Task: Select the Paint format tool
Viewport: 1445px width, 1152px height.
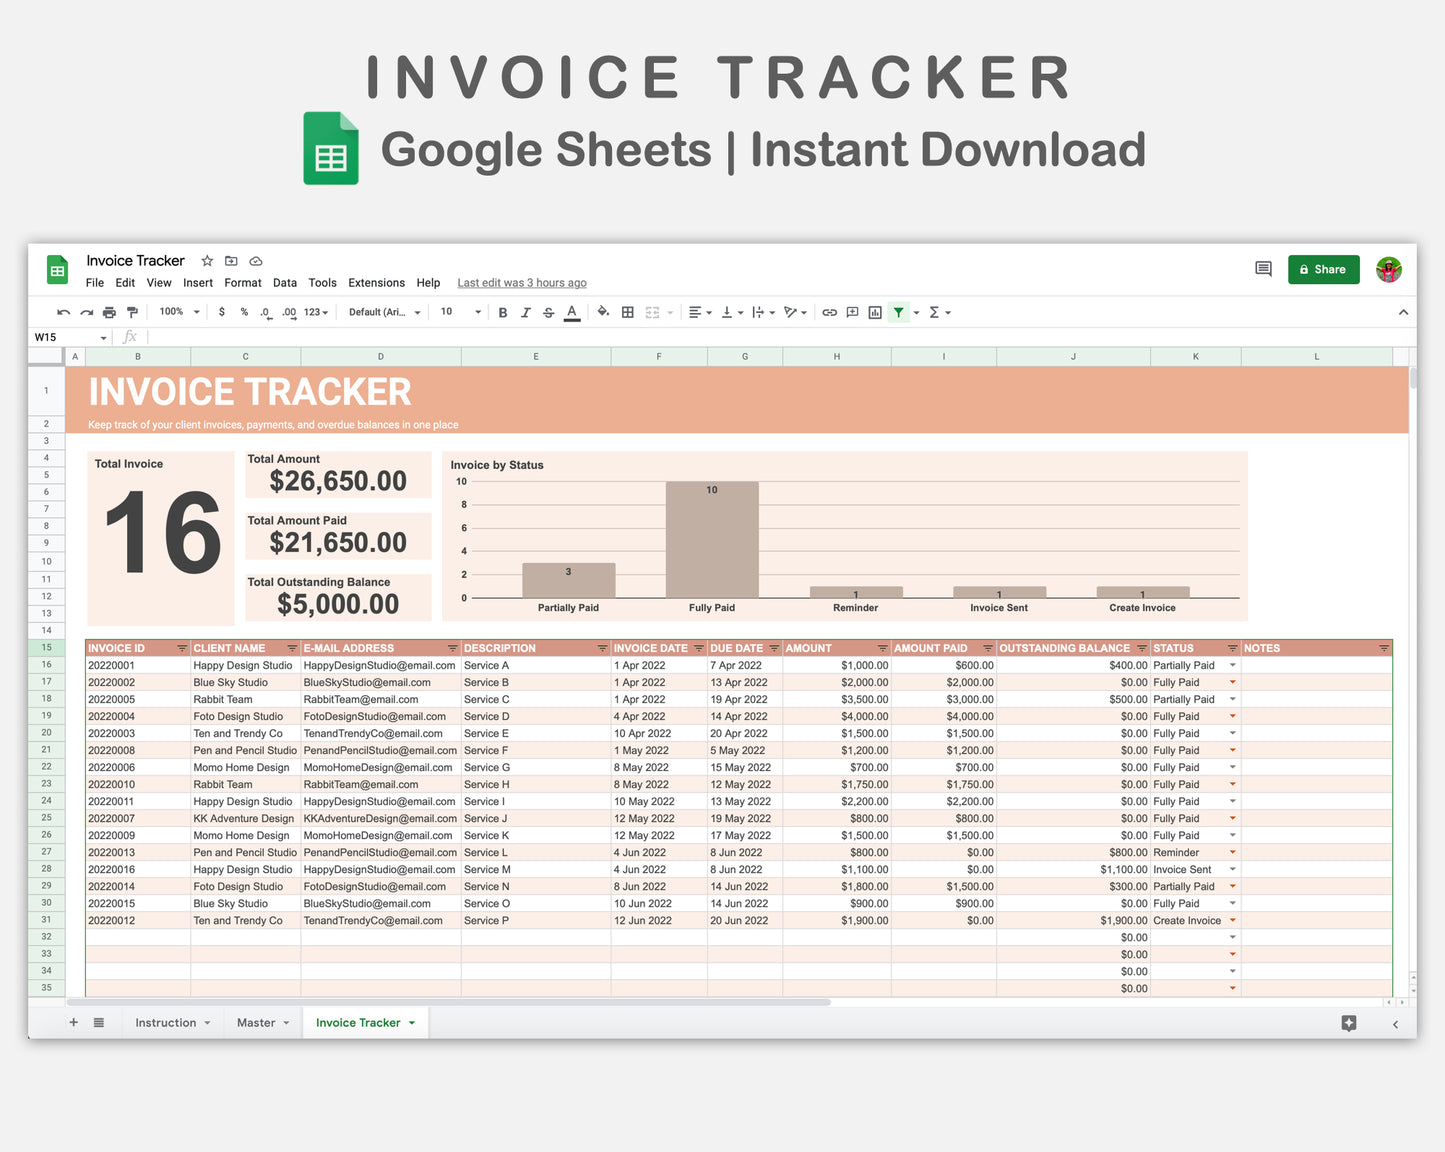Action: pos(132,312)
